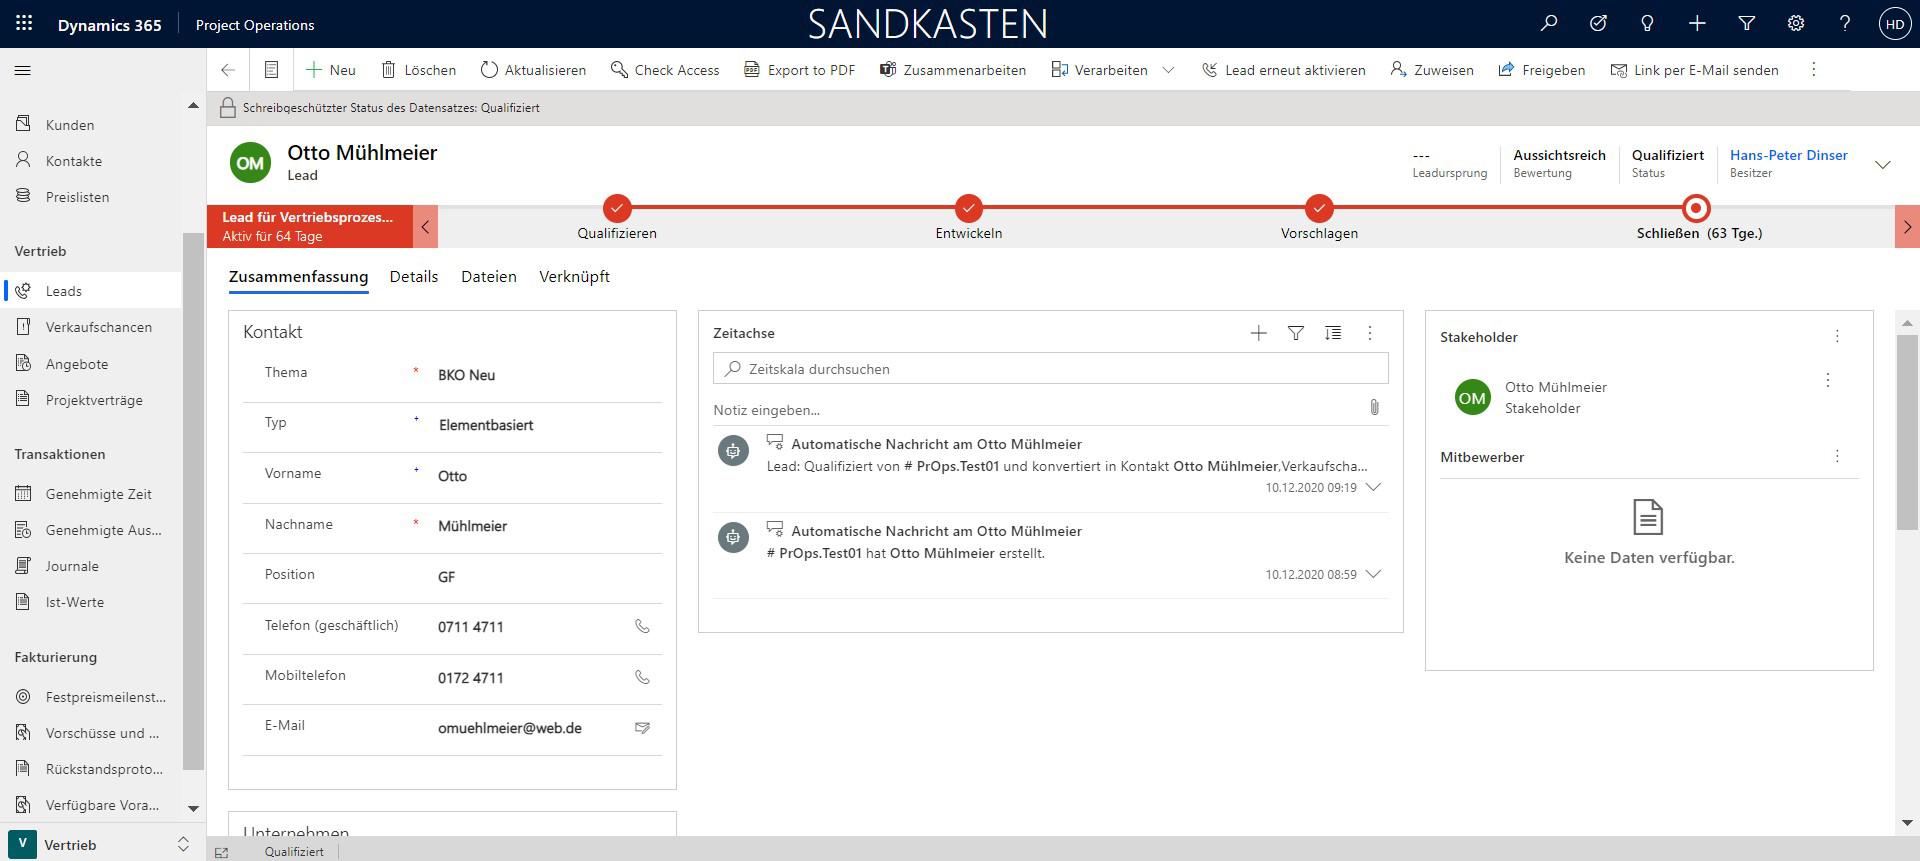This screenshot has width=1920, height=861.
Task: Click the quick create plus icon in top bar
Action: [x=1697, y=23]
